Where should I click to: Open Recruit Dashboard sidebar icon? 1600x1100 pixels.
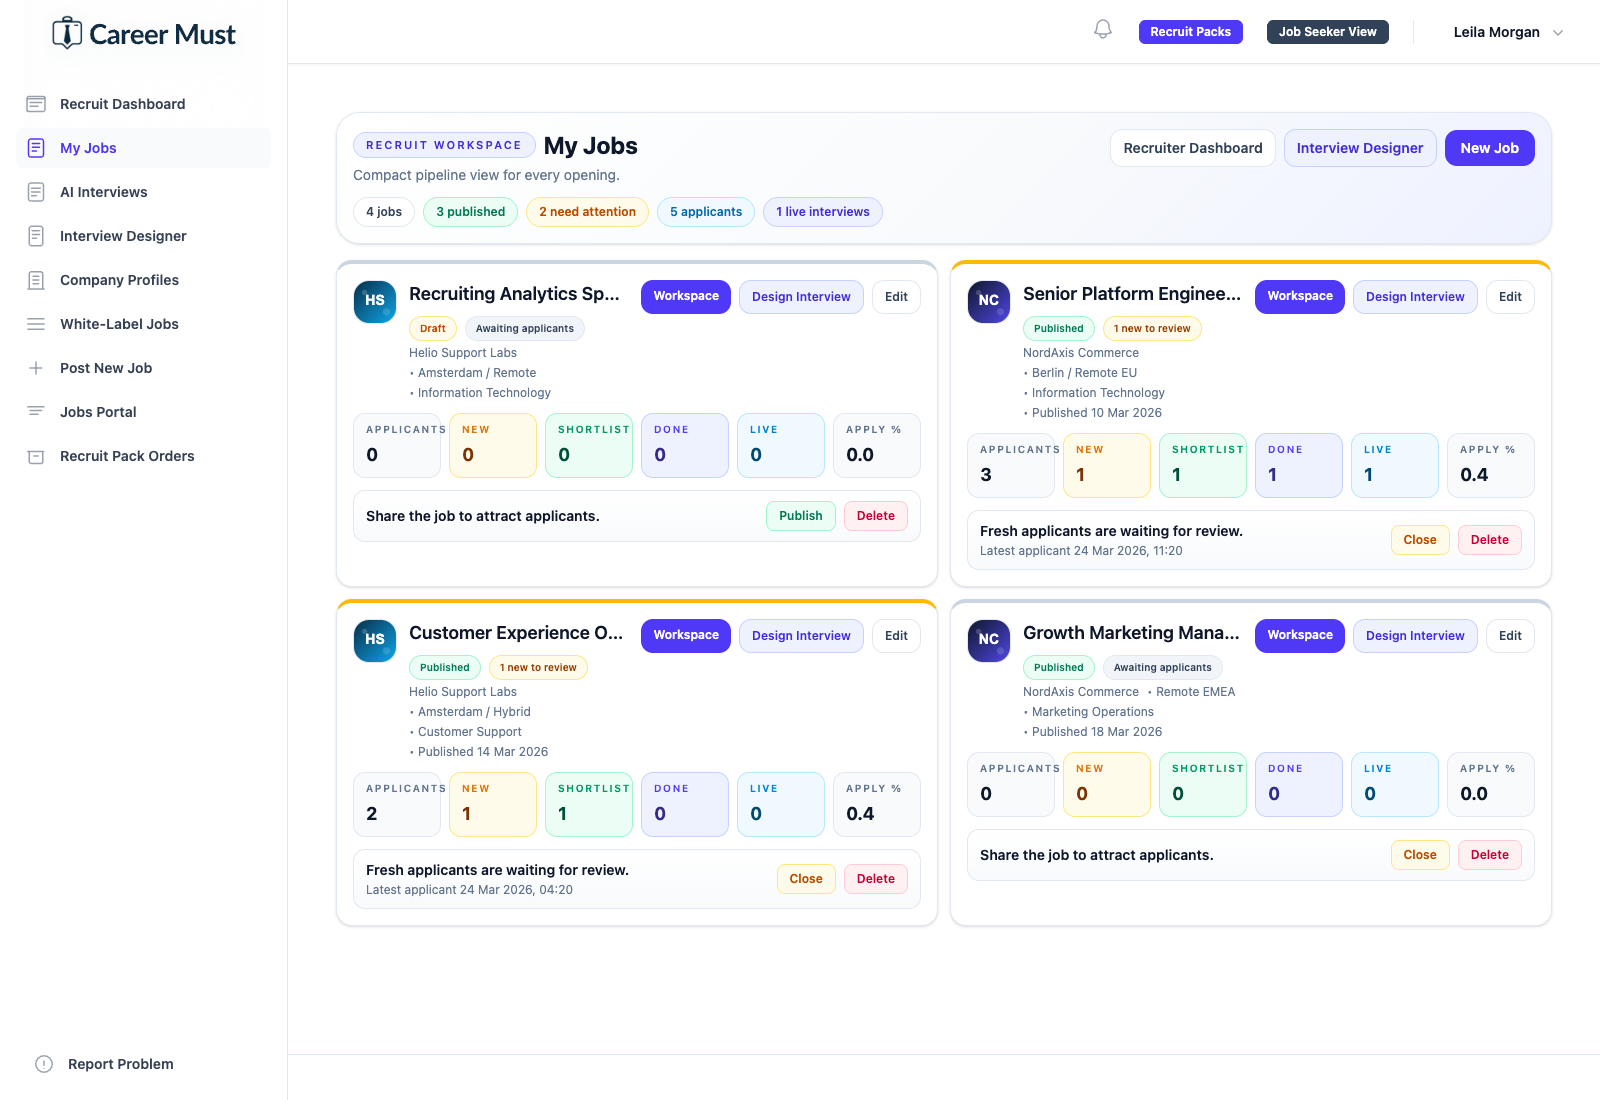[x=36, y=104]
